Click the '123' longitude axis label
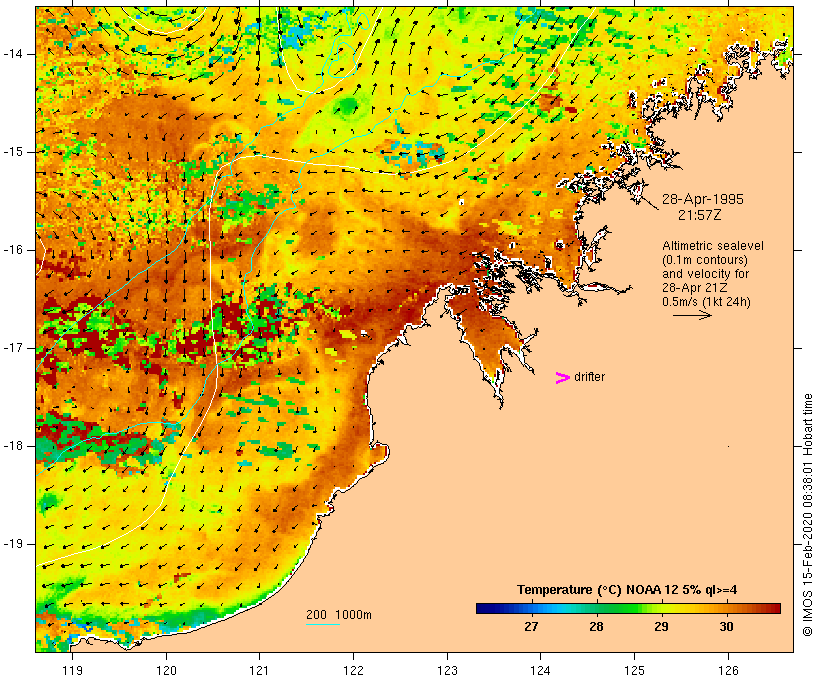The image size is (820, 680). 447,671
